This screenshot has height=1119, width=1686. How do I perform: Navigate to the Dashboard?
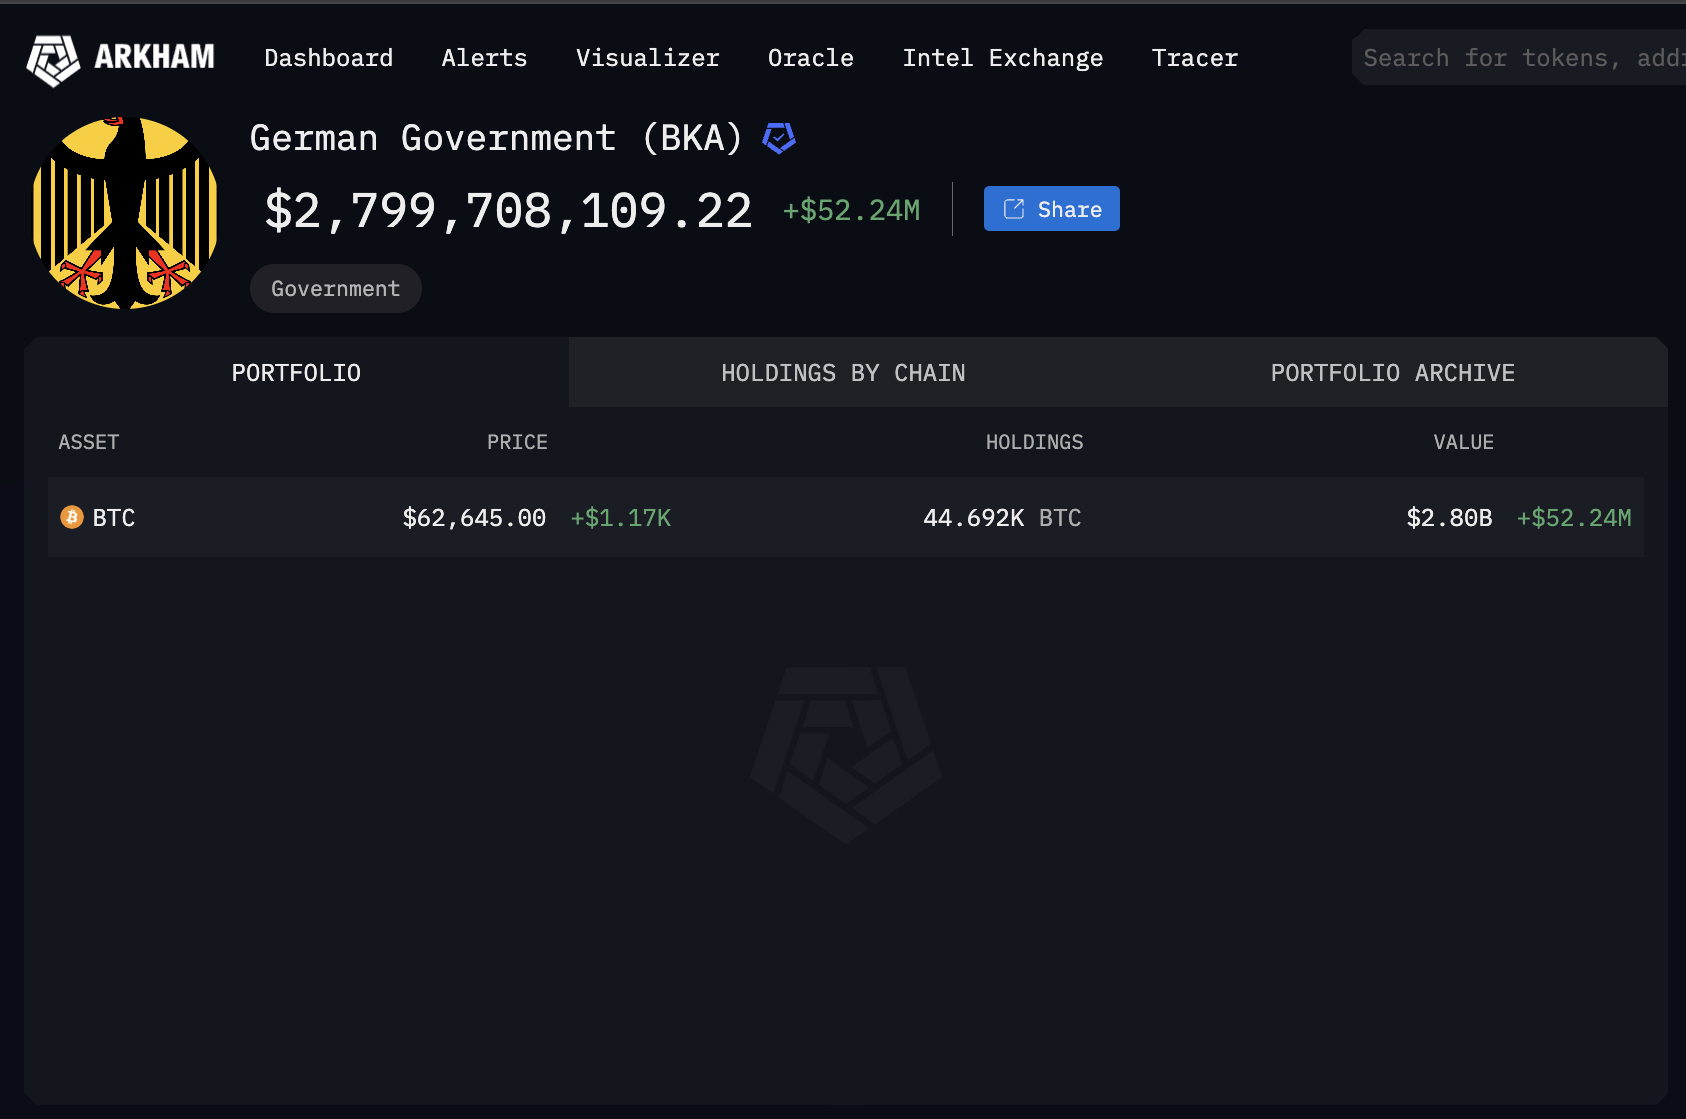point(328,58)
